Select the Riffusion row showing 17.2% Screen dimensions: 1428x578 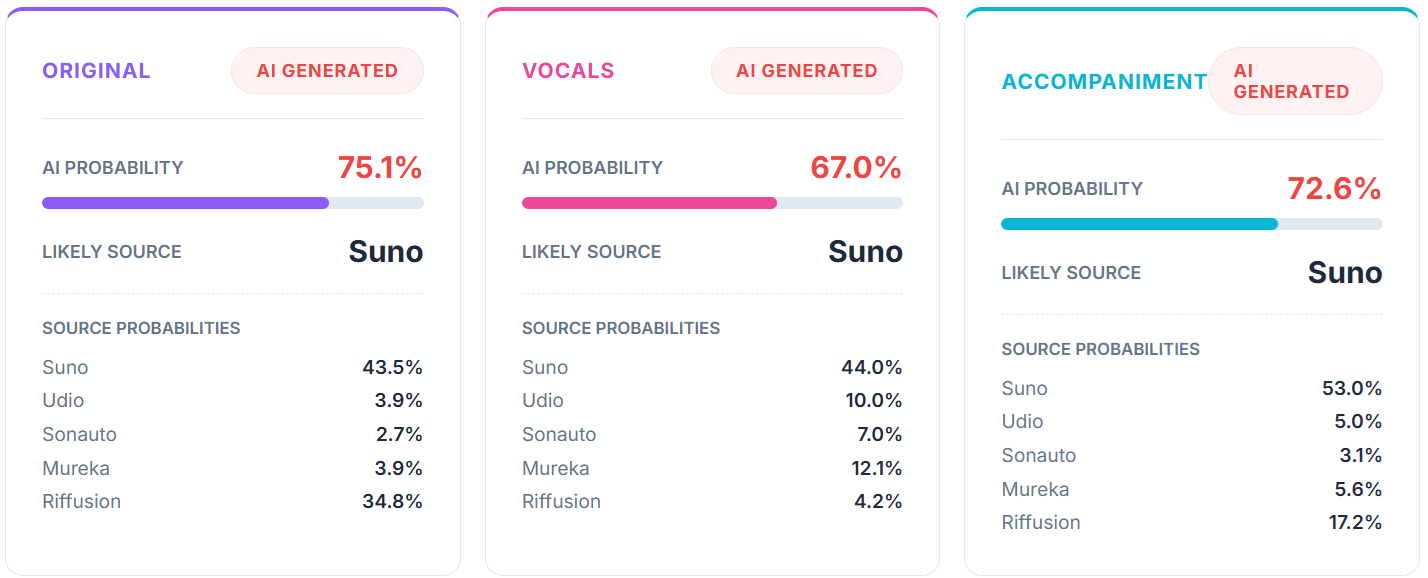1191,522
